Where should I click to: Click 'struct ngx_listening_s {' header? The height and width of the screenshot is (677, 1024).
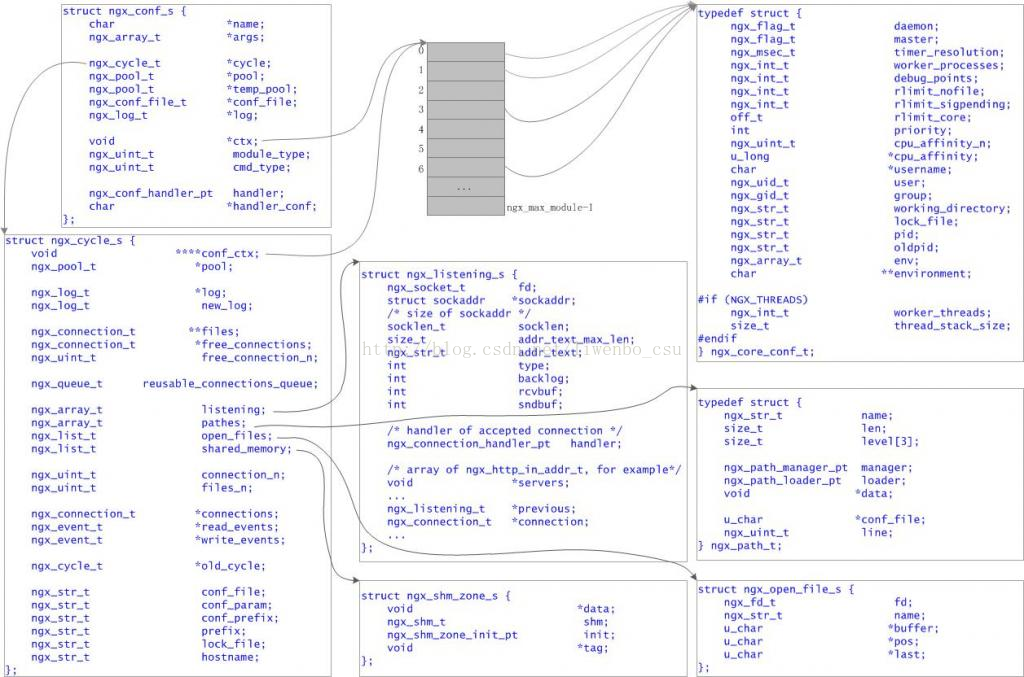click(x=439, y=275)
